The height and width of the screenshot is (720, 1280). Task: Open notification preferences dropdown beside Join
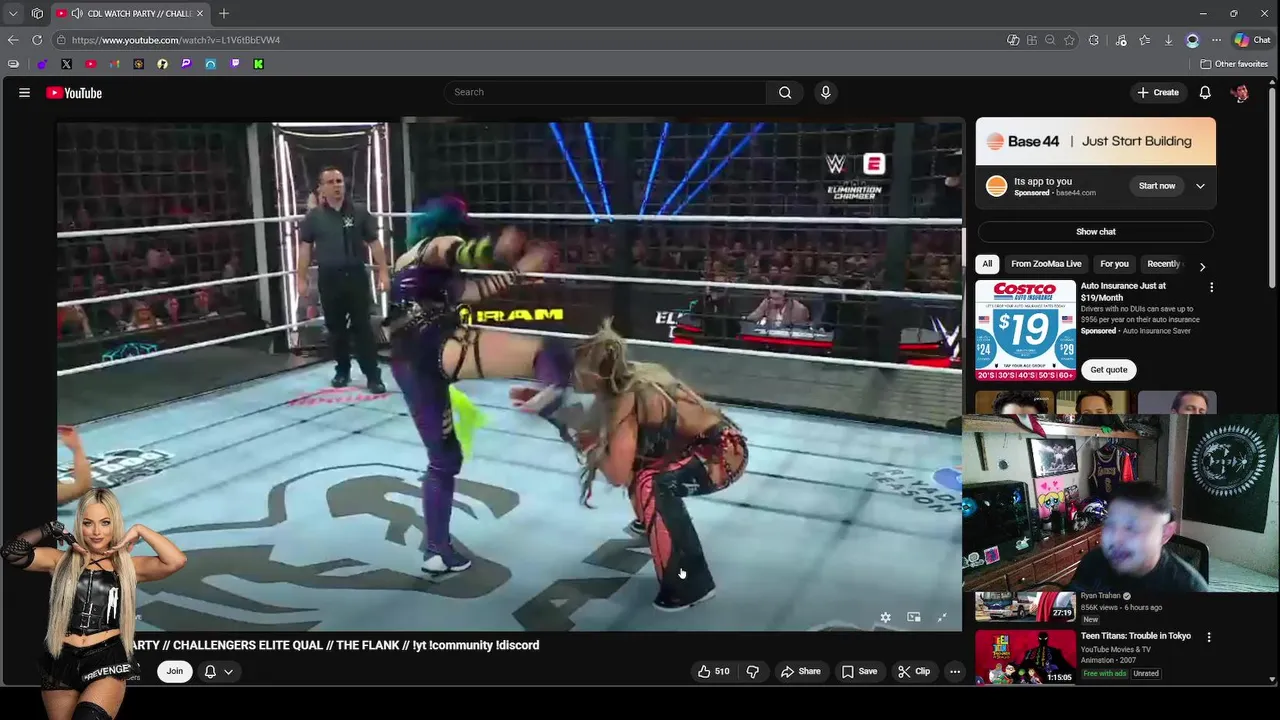pyautogui.click(x=219, y=671)
